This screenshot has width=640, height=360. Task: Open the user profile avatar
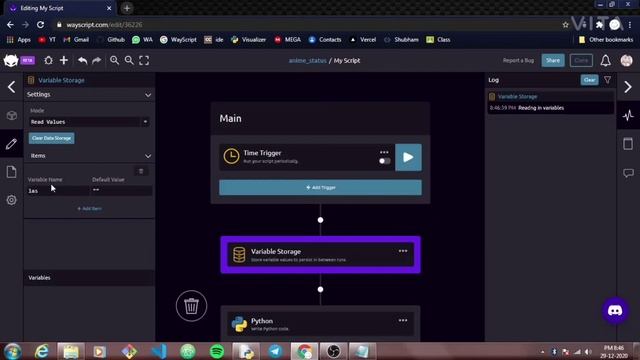626,60
